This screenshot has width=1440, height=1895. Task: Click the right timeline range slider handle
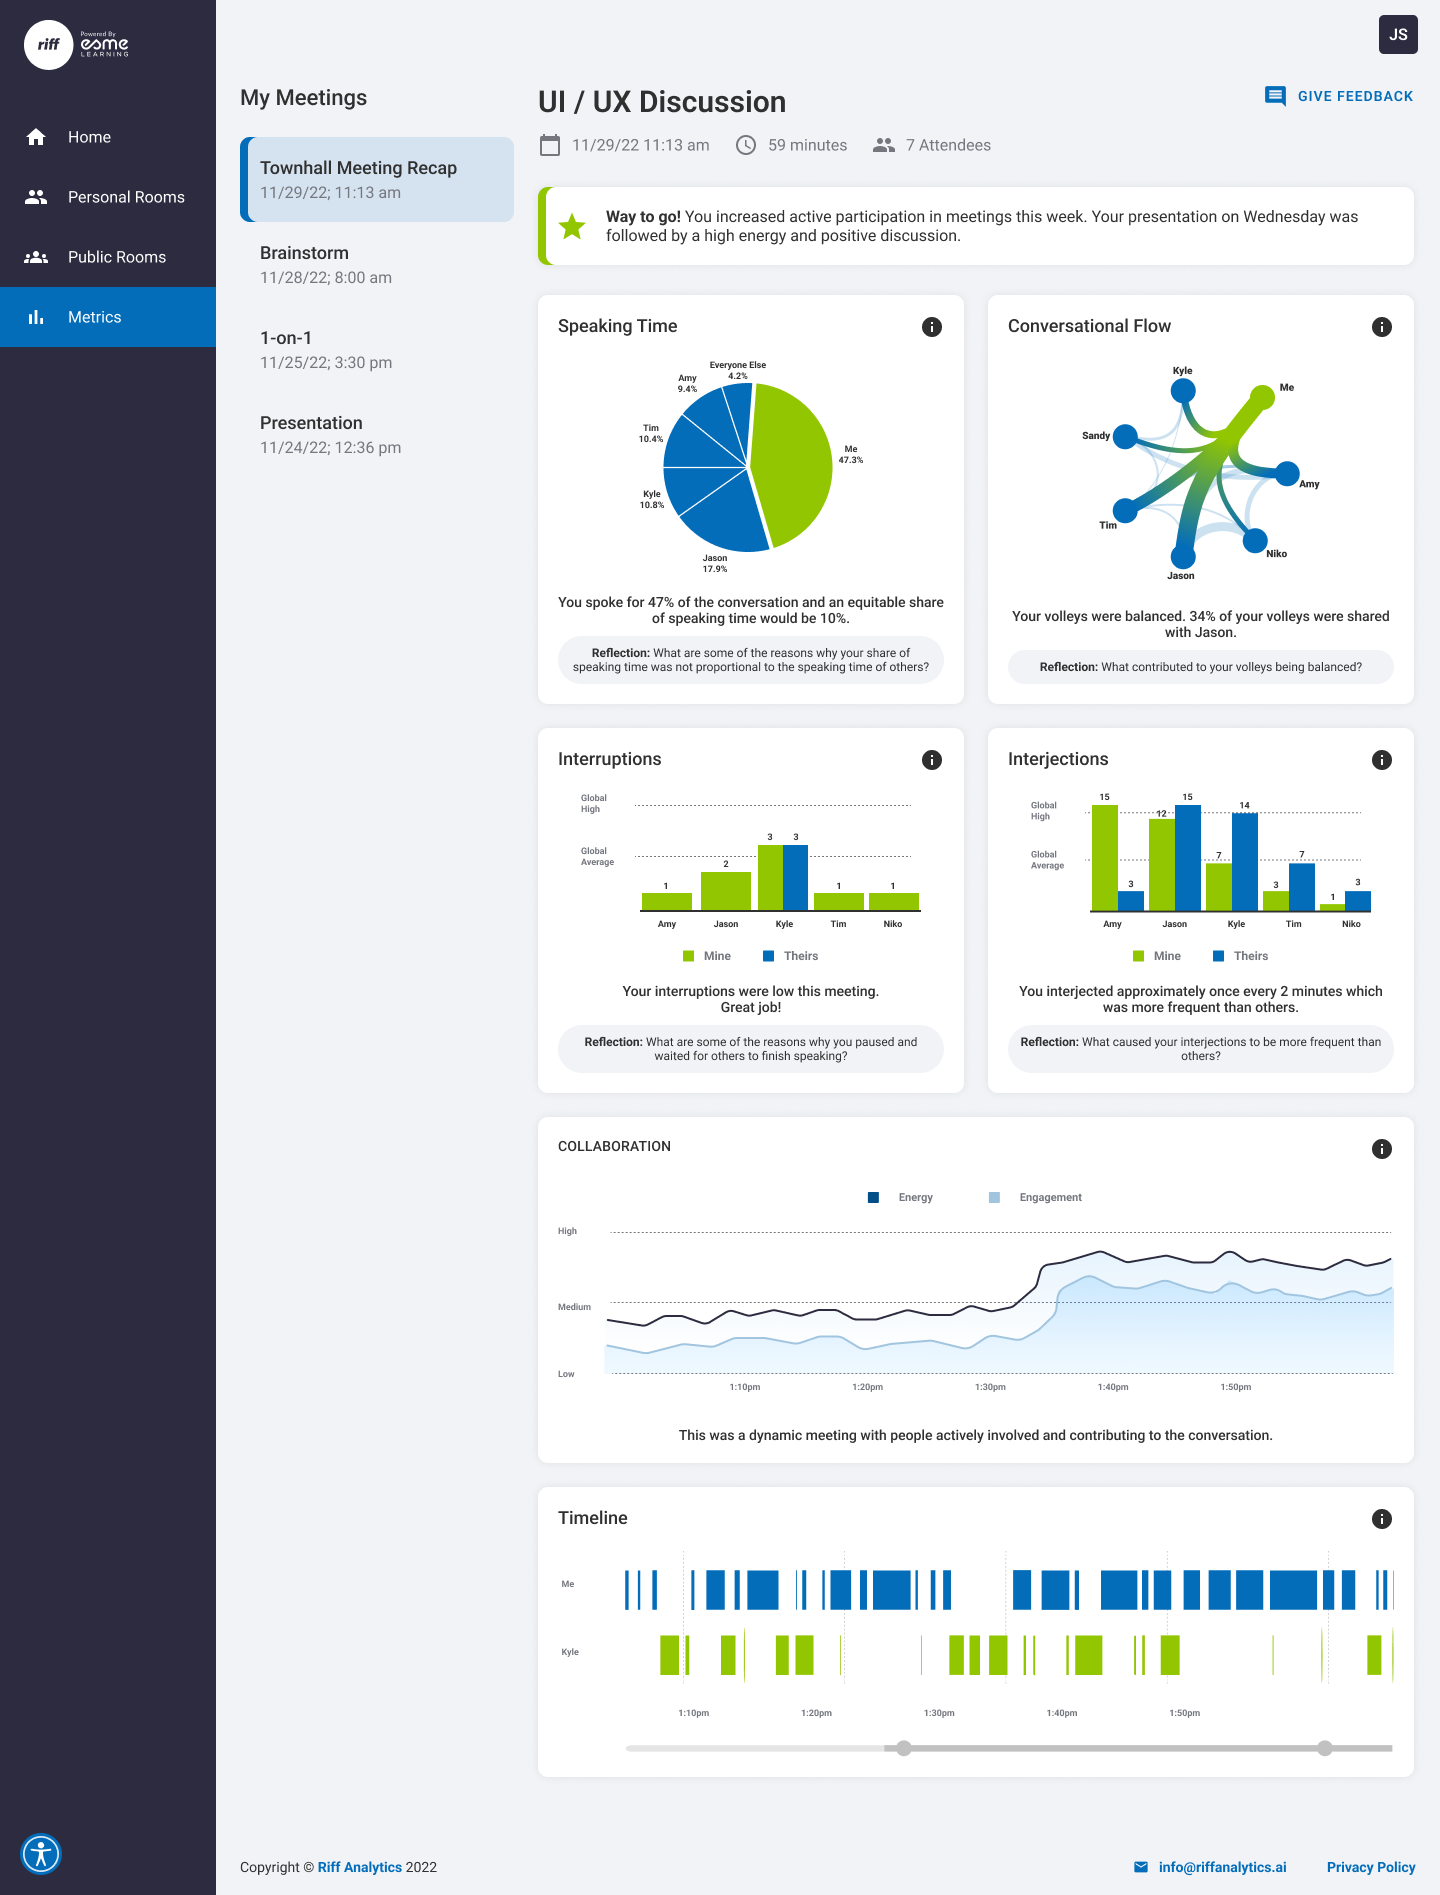(1325, 1748)
